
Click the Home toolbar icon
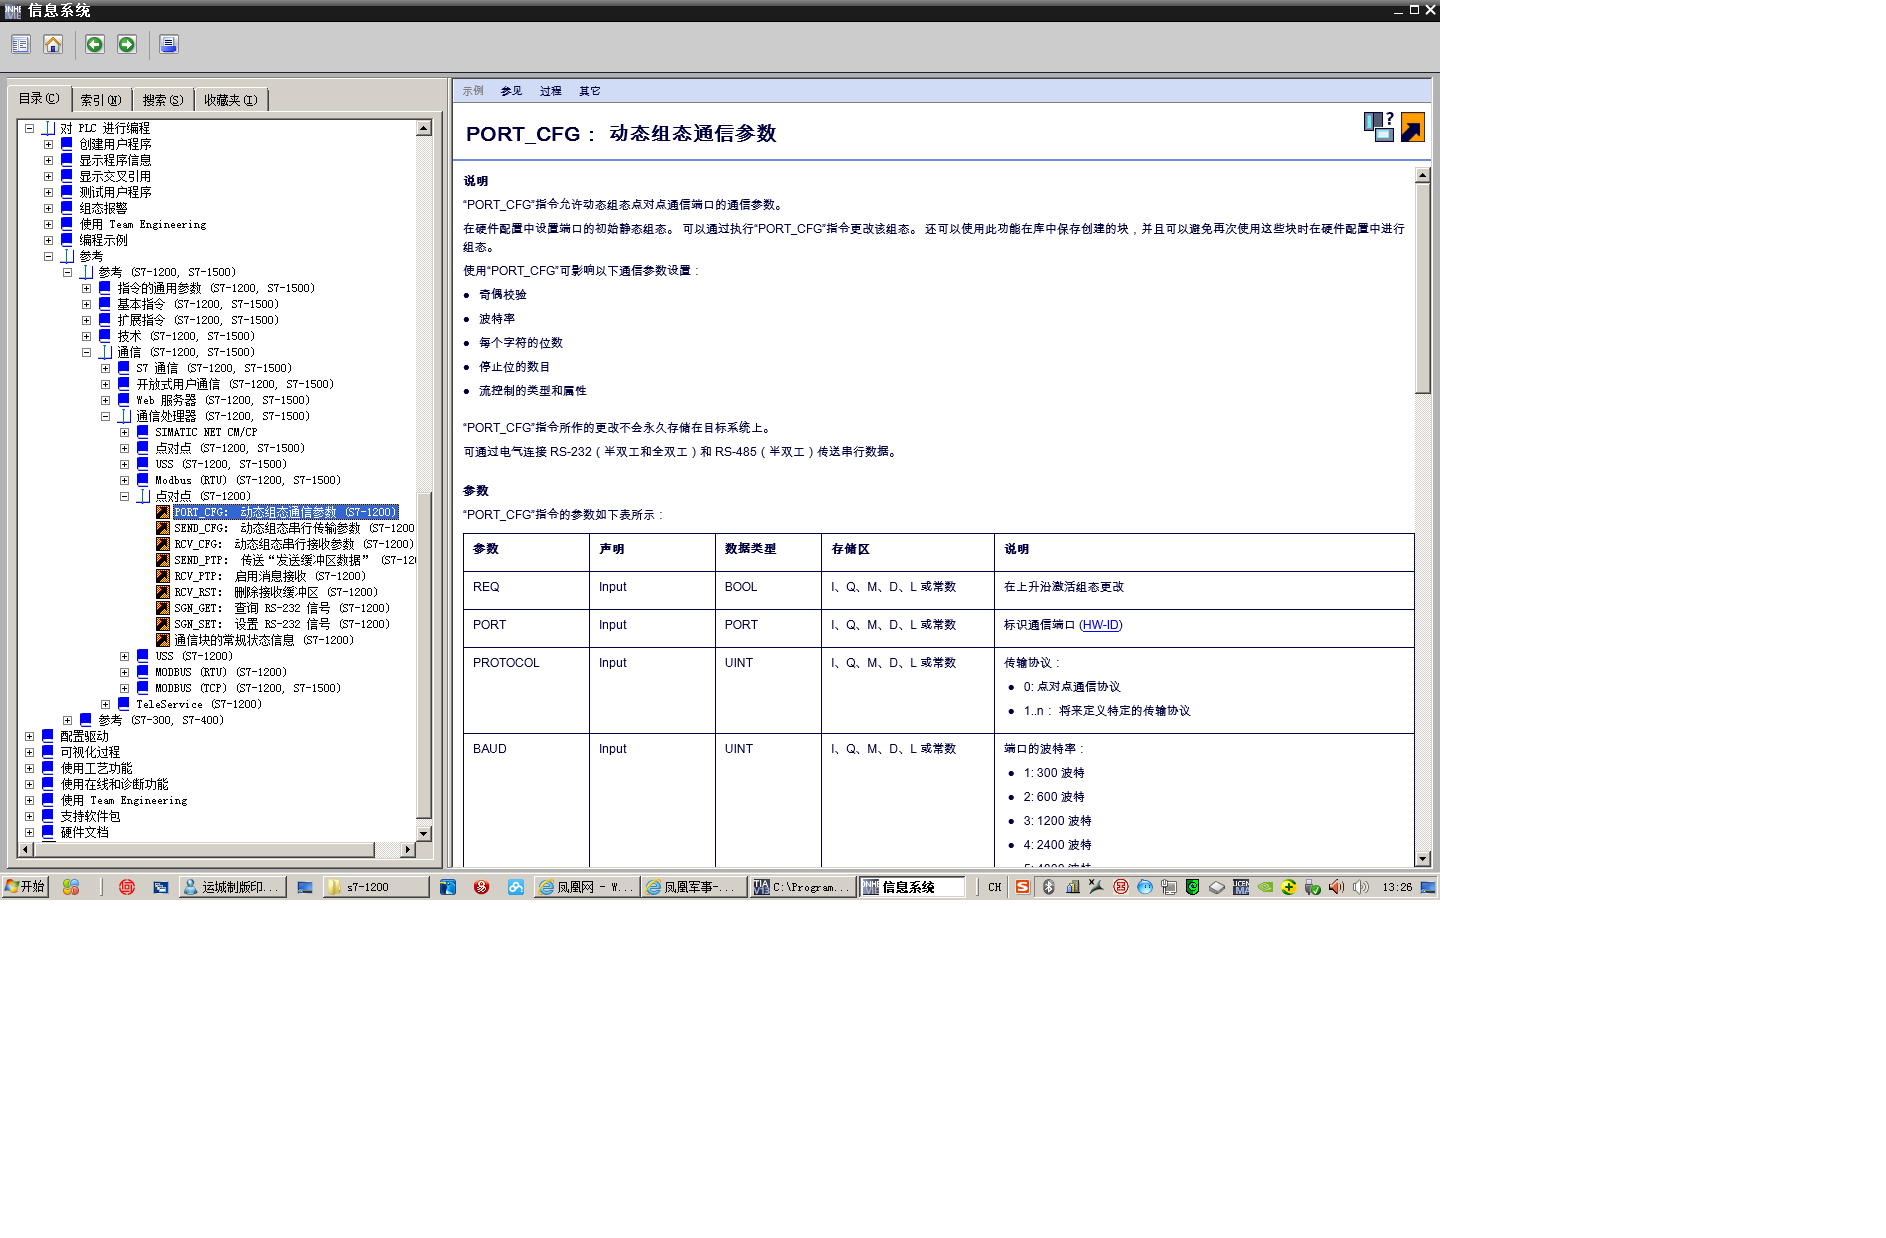(53, 44)
